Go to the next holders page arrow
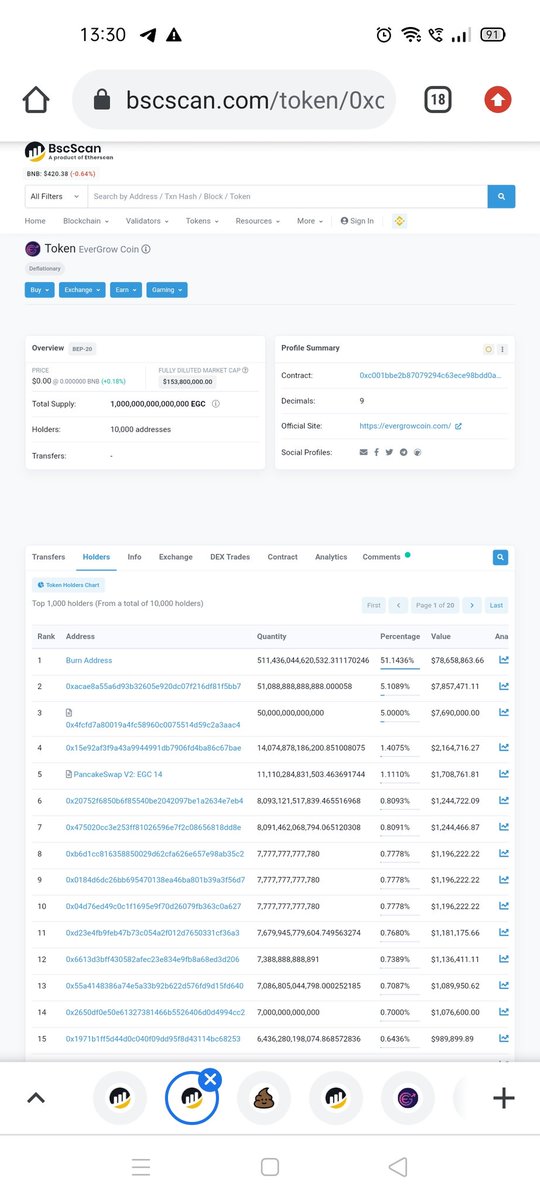Screen dimensions: 540x1200 [x=472, y=605]
